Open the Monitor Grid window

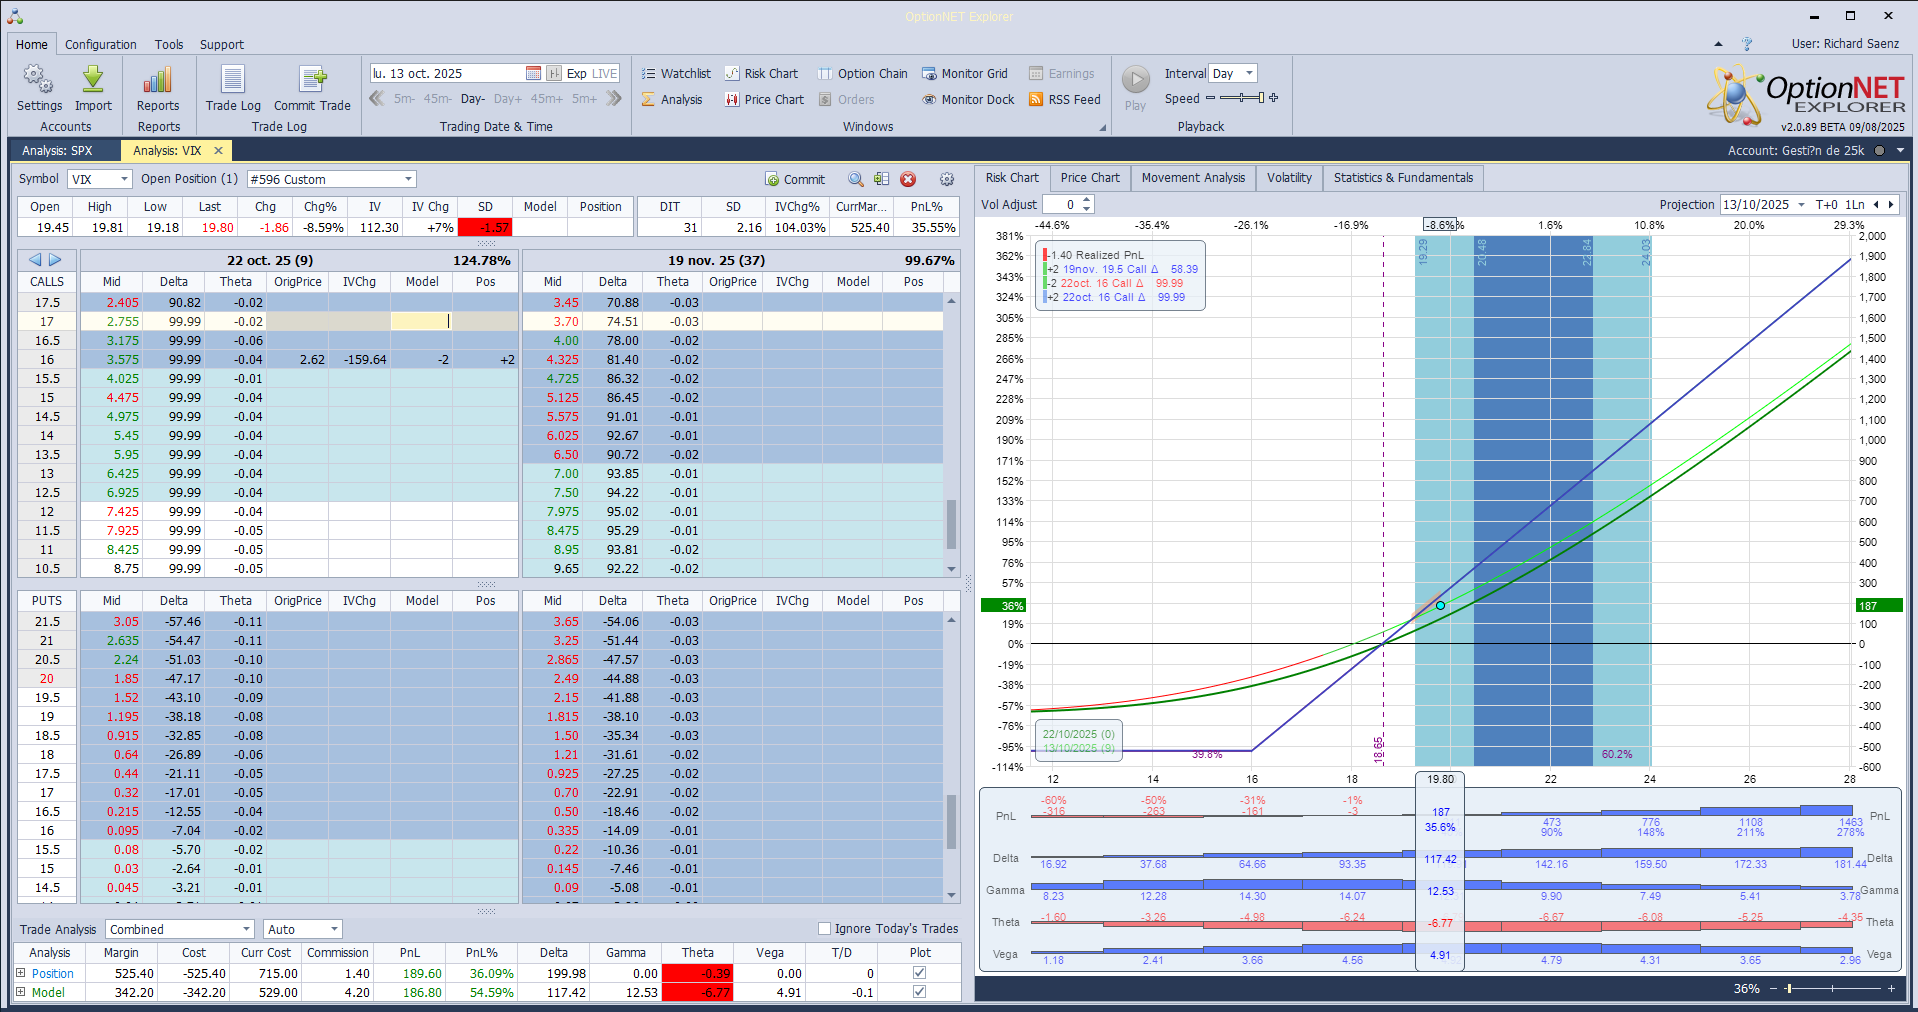coord(965,73)
